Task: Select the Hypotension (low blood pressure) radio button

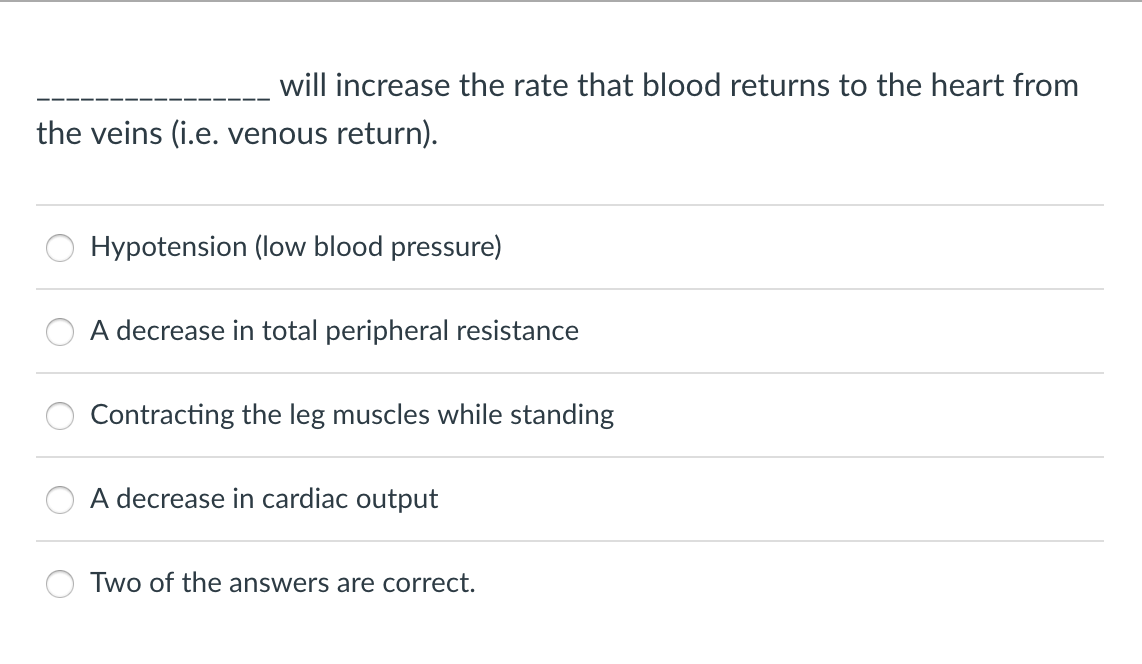Action: (x=59, y=248)
